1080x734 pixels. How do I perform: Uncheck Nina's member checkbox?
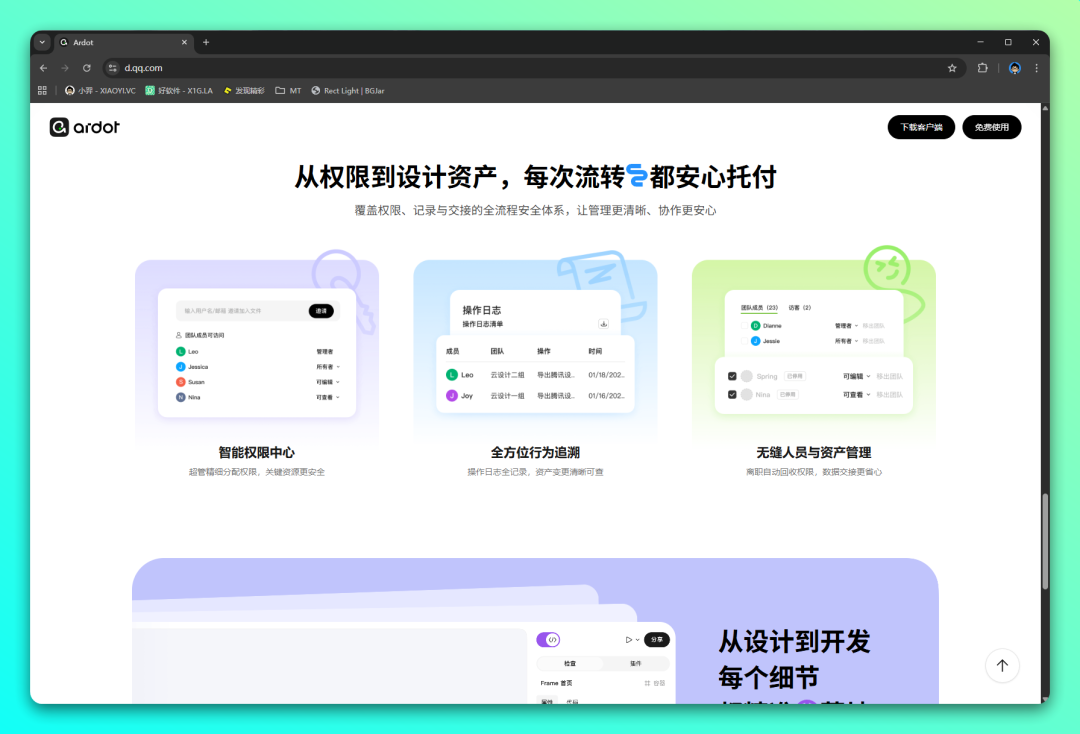[x=732, y=395]
